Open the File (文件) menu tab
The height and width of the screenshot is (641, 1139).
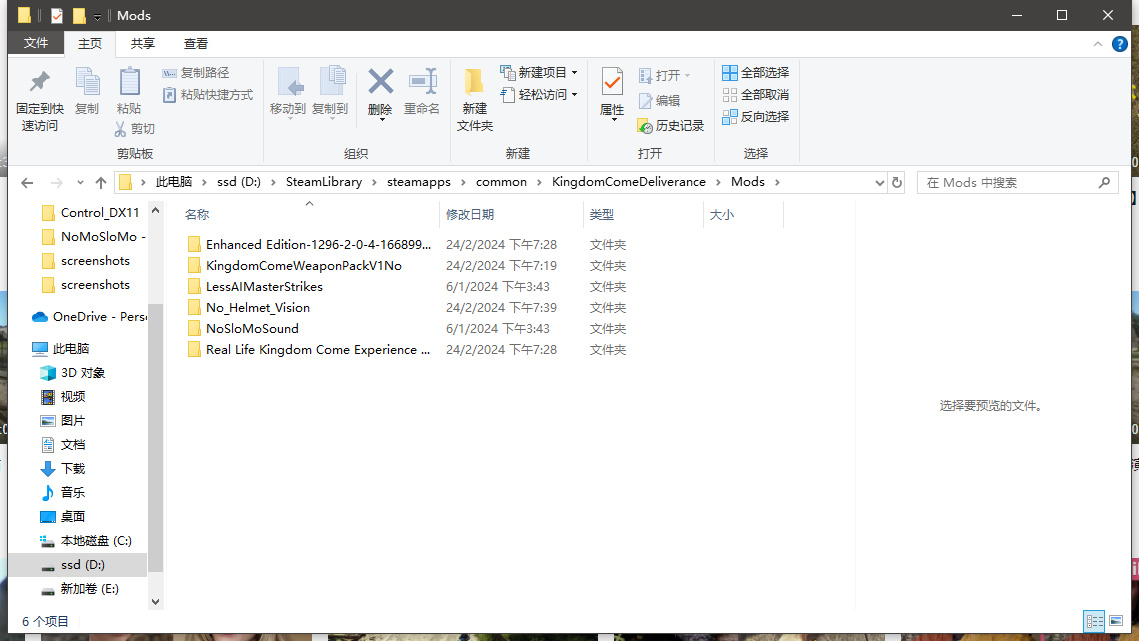coord(36,43)
